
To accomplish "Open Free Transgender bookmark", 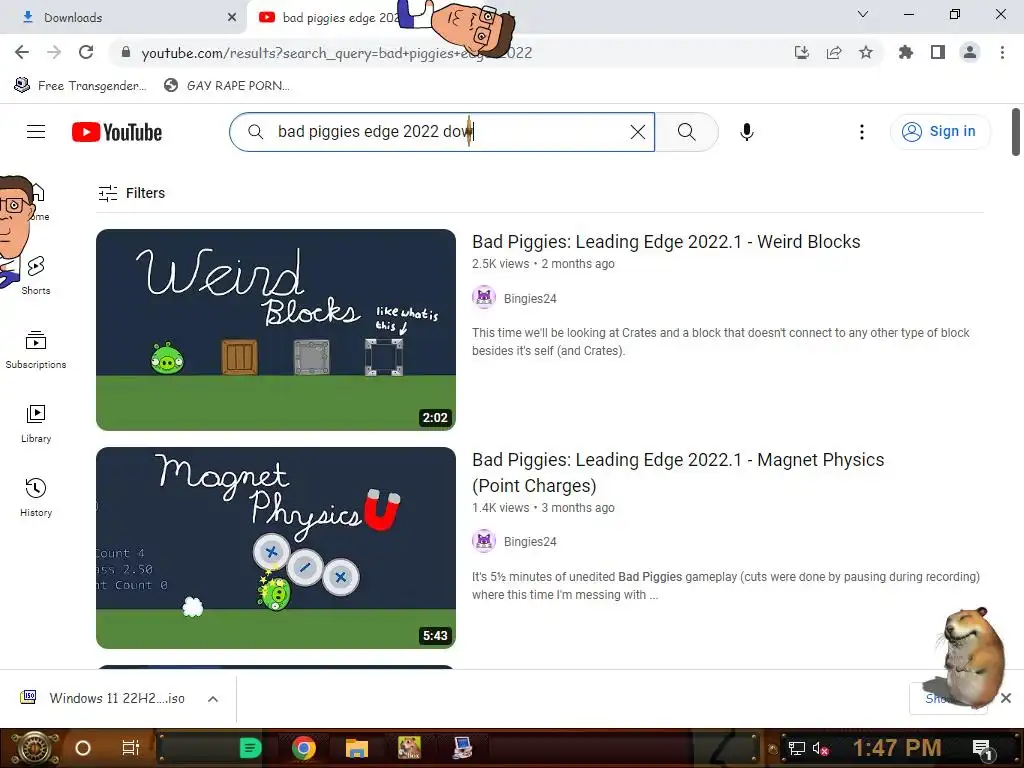I will pyautogui.click(x=80, y=86).
